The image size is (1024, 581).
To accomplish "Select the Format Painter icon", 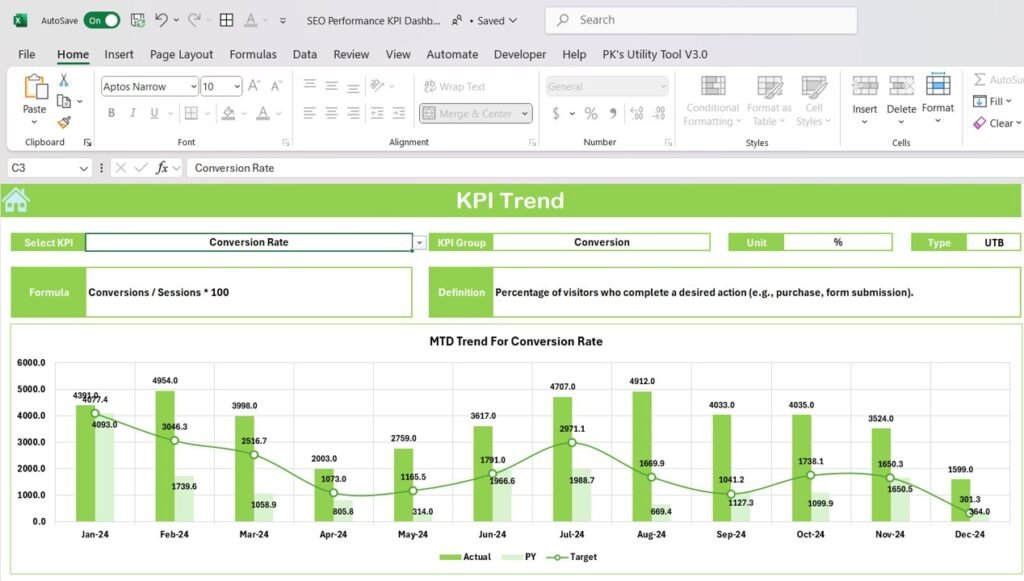I will (x=62, y=123).
